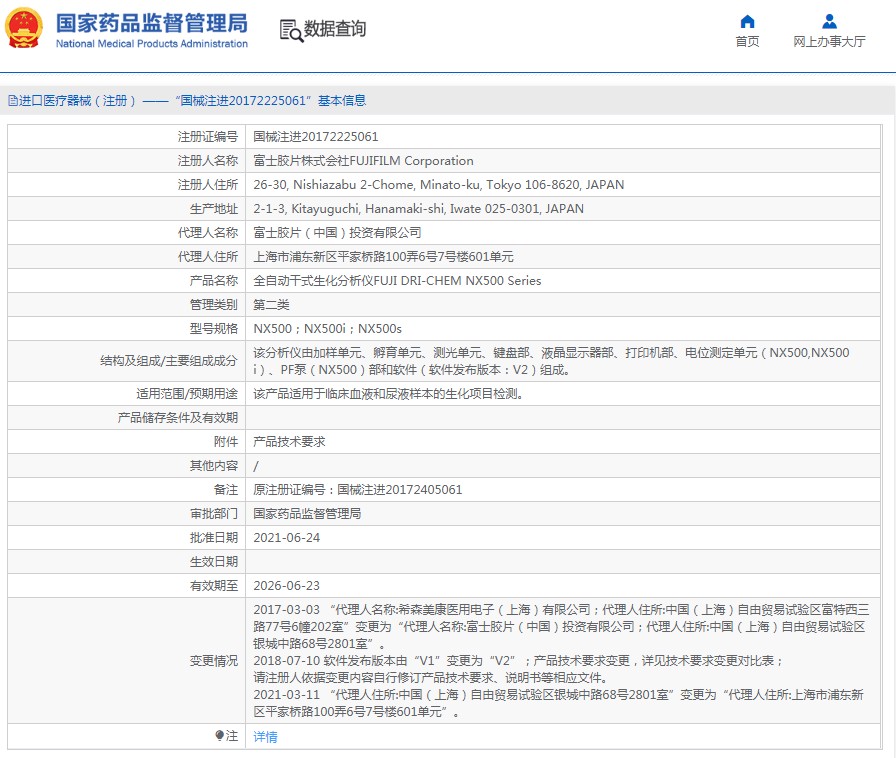Click the 生产地址 row label
896x758 pixels.
pos(214,209)
